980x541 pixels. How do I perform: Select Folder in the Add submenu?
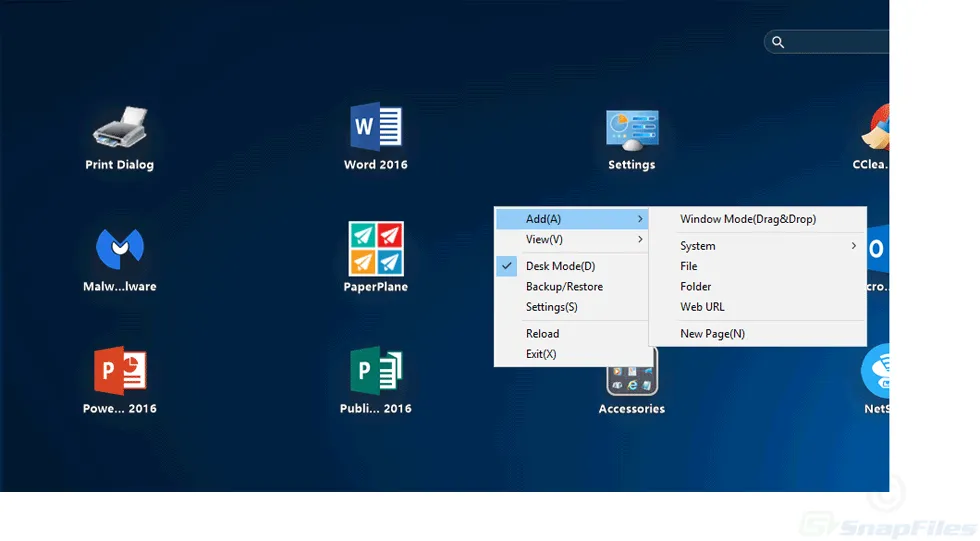tap(758, 287)
